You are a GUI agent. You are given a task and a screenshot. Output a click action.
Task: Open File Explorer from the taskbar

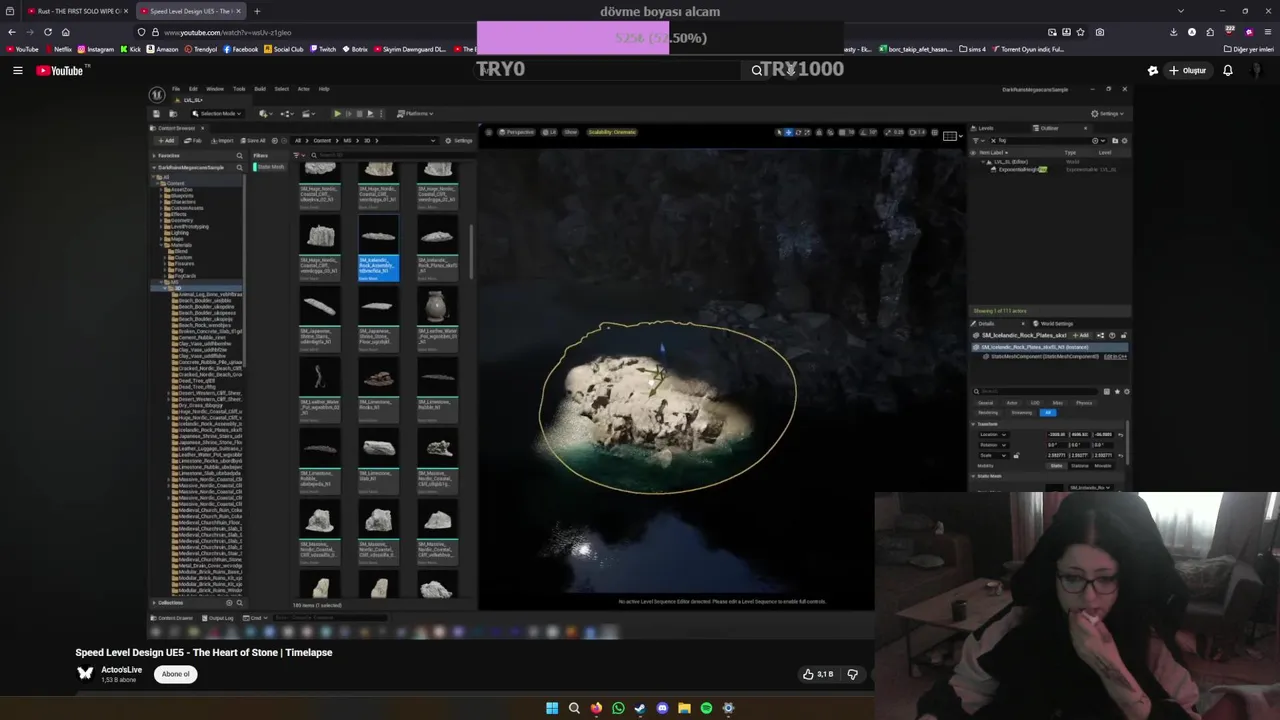click(x=684, y=708)
